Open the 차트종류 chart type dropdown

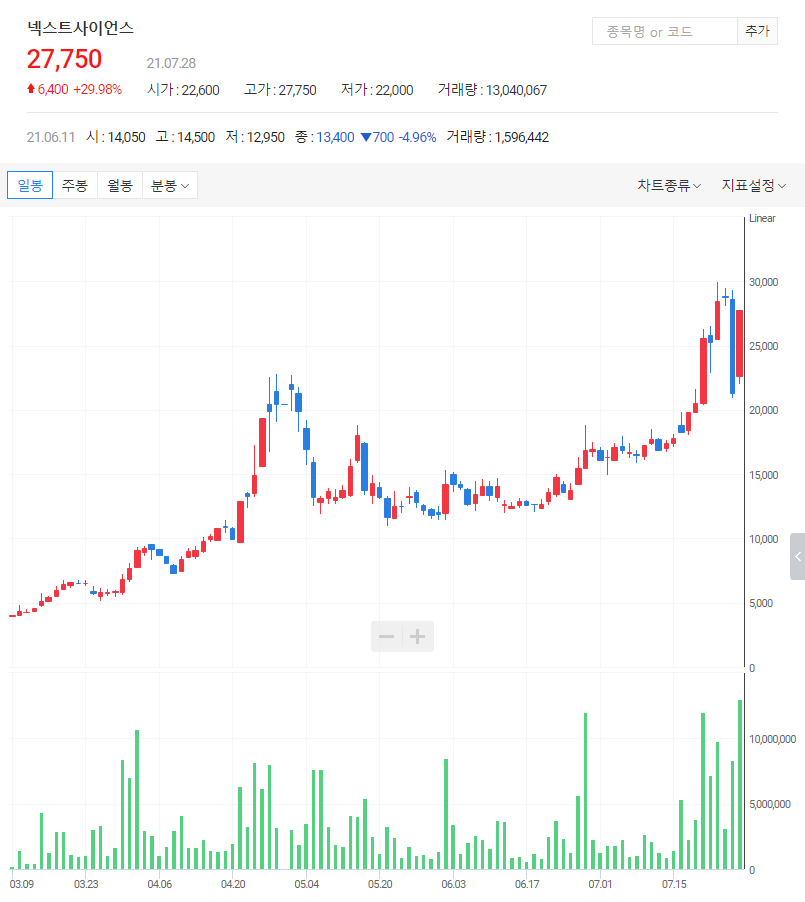click(x=669, y=185)
